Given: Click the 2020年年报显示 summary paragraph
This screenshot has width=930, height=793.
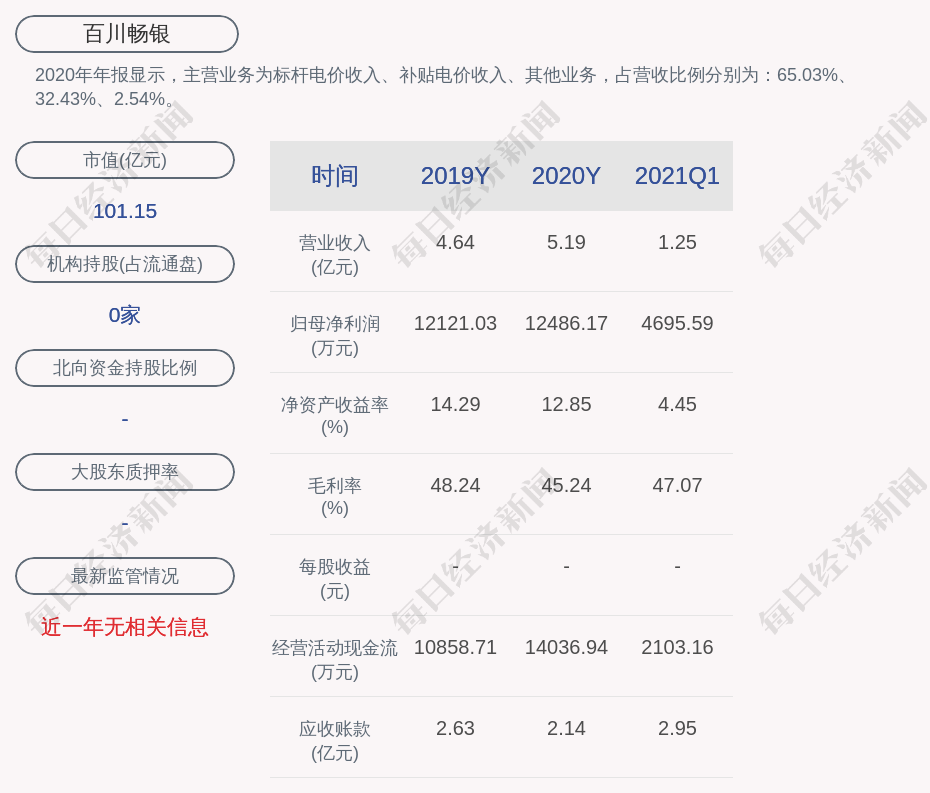Looking at the screenshot, I should click(x=442, y=87).
